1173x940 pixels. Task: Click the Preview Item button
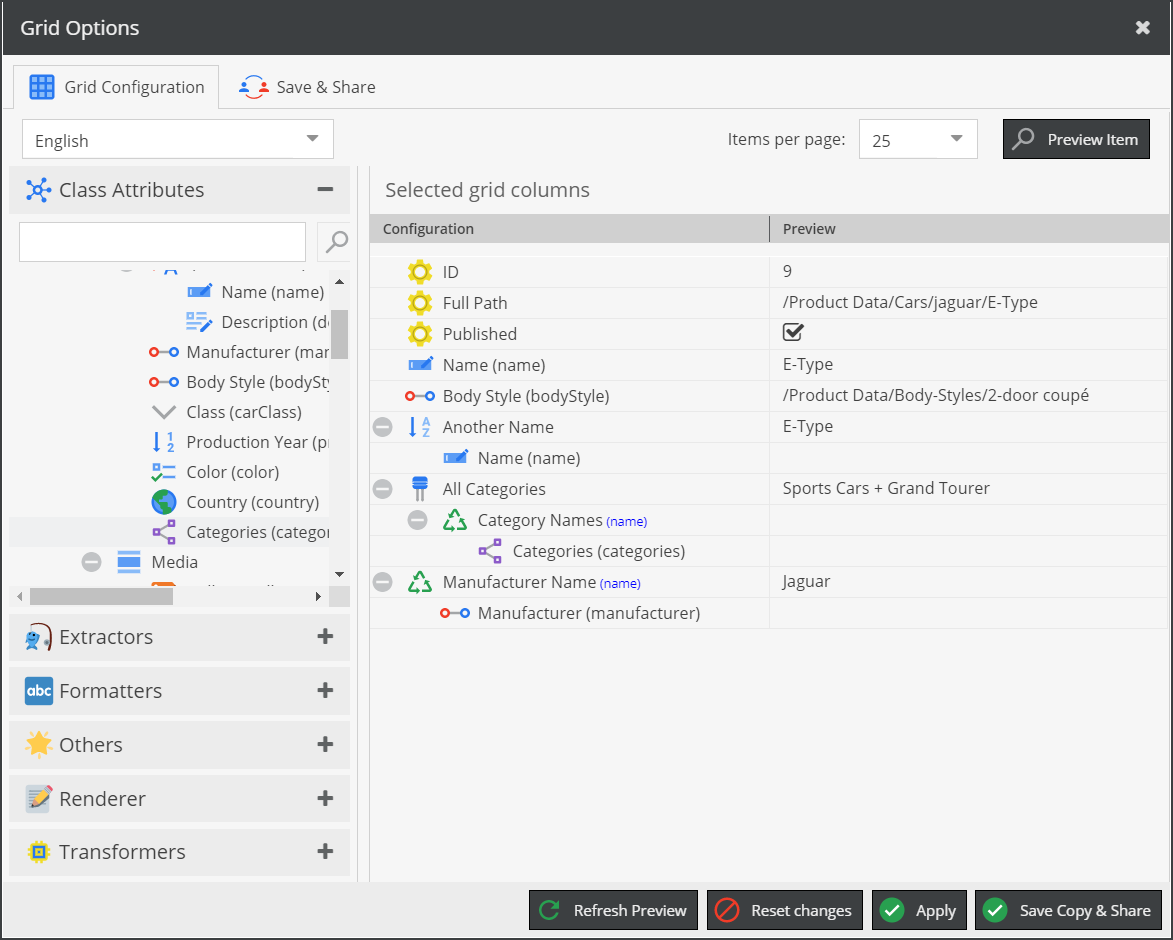pyautogui.click(x=1076, y=139)
